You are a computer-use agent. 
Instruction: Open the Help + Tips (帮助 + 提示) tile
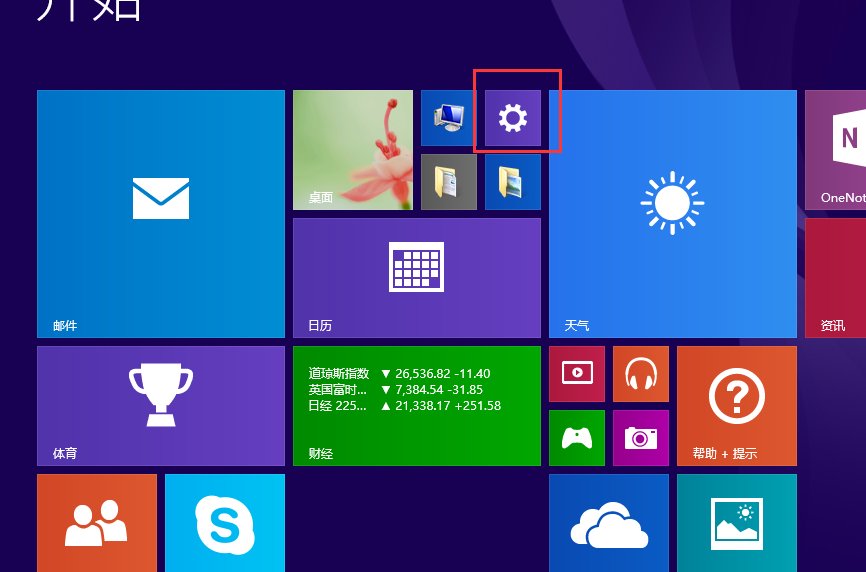coord(736,406)
